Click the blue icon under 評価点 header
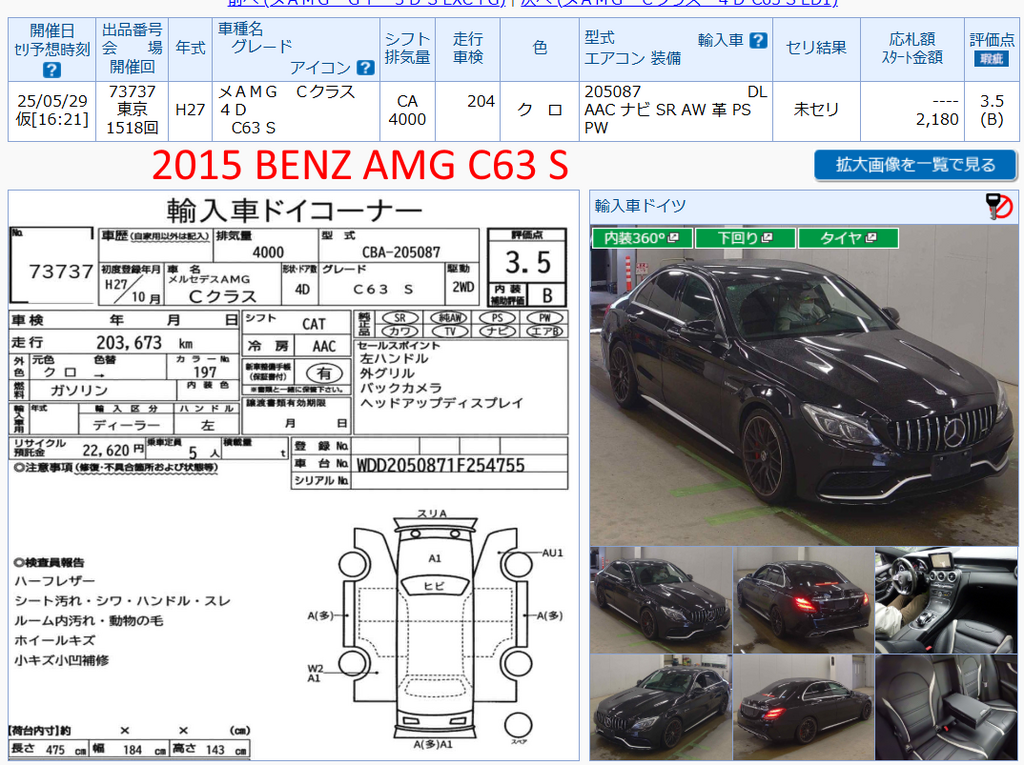 991,59
